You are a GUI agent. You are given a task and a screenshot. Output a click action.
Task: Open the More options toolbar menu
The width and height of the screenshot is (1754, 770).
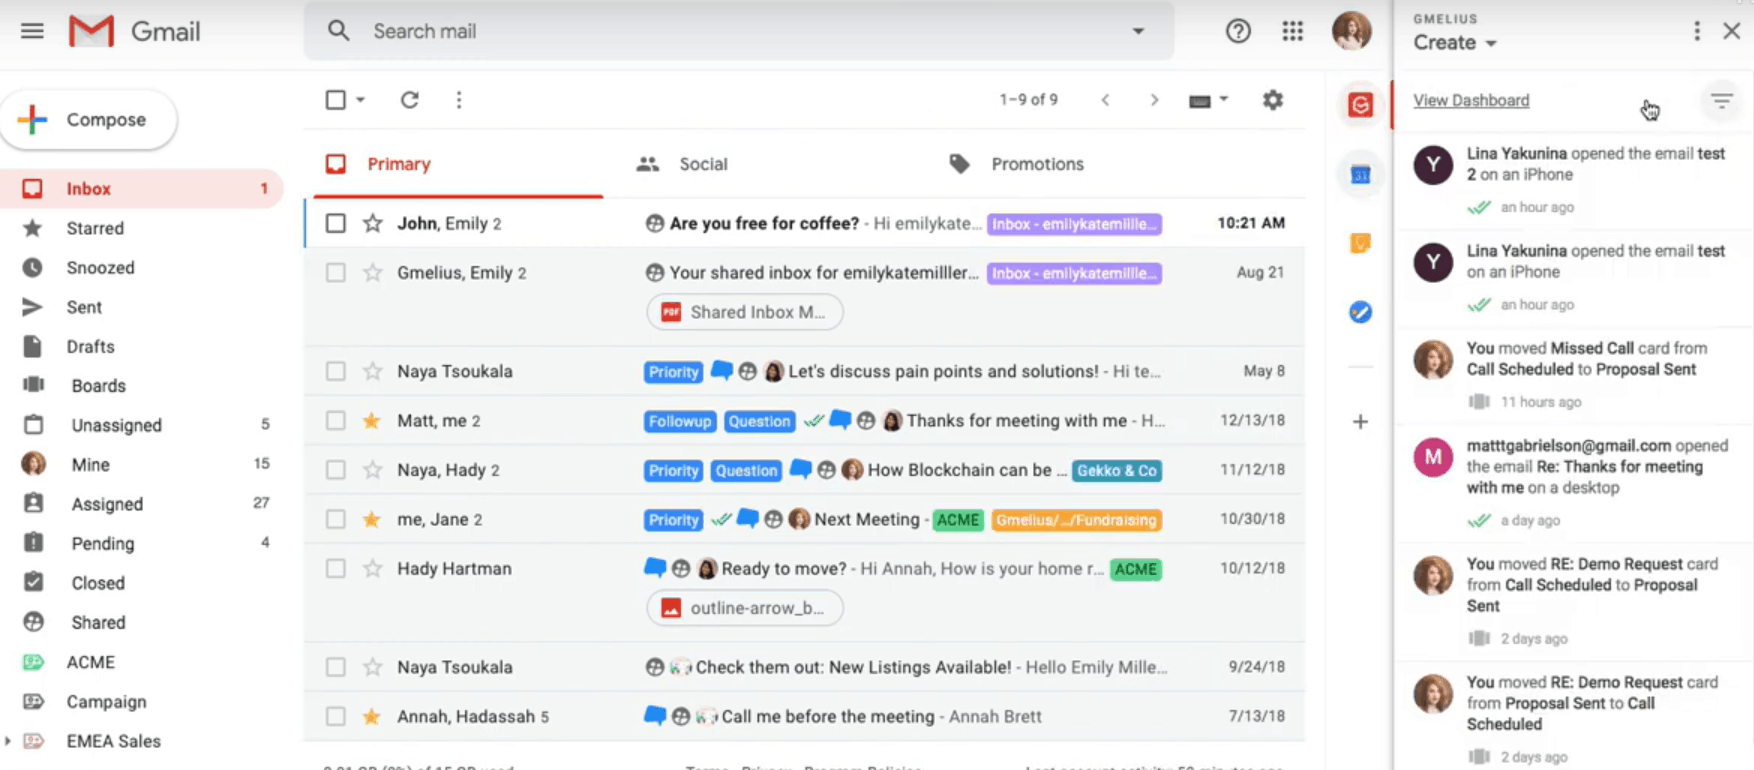pyautogui.click(x=459, y=100)
